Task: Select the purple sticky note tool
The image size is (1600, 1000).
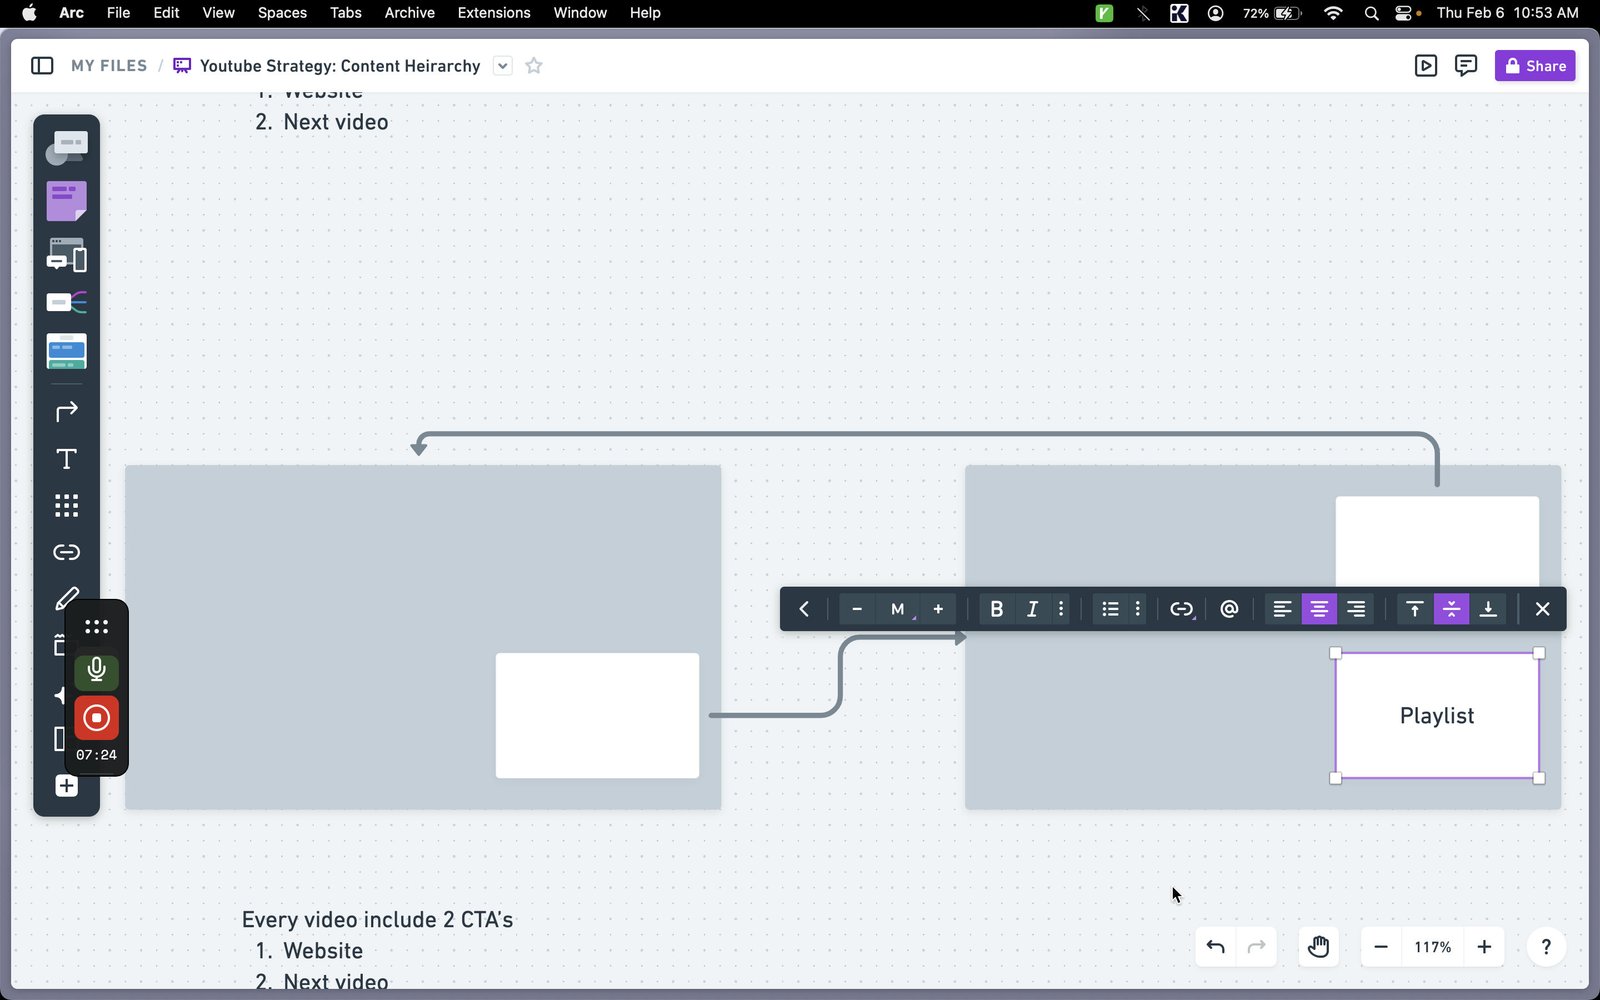Action: point(67,201)
